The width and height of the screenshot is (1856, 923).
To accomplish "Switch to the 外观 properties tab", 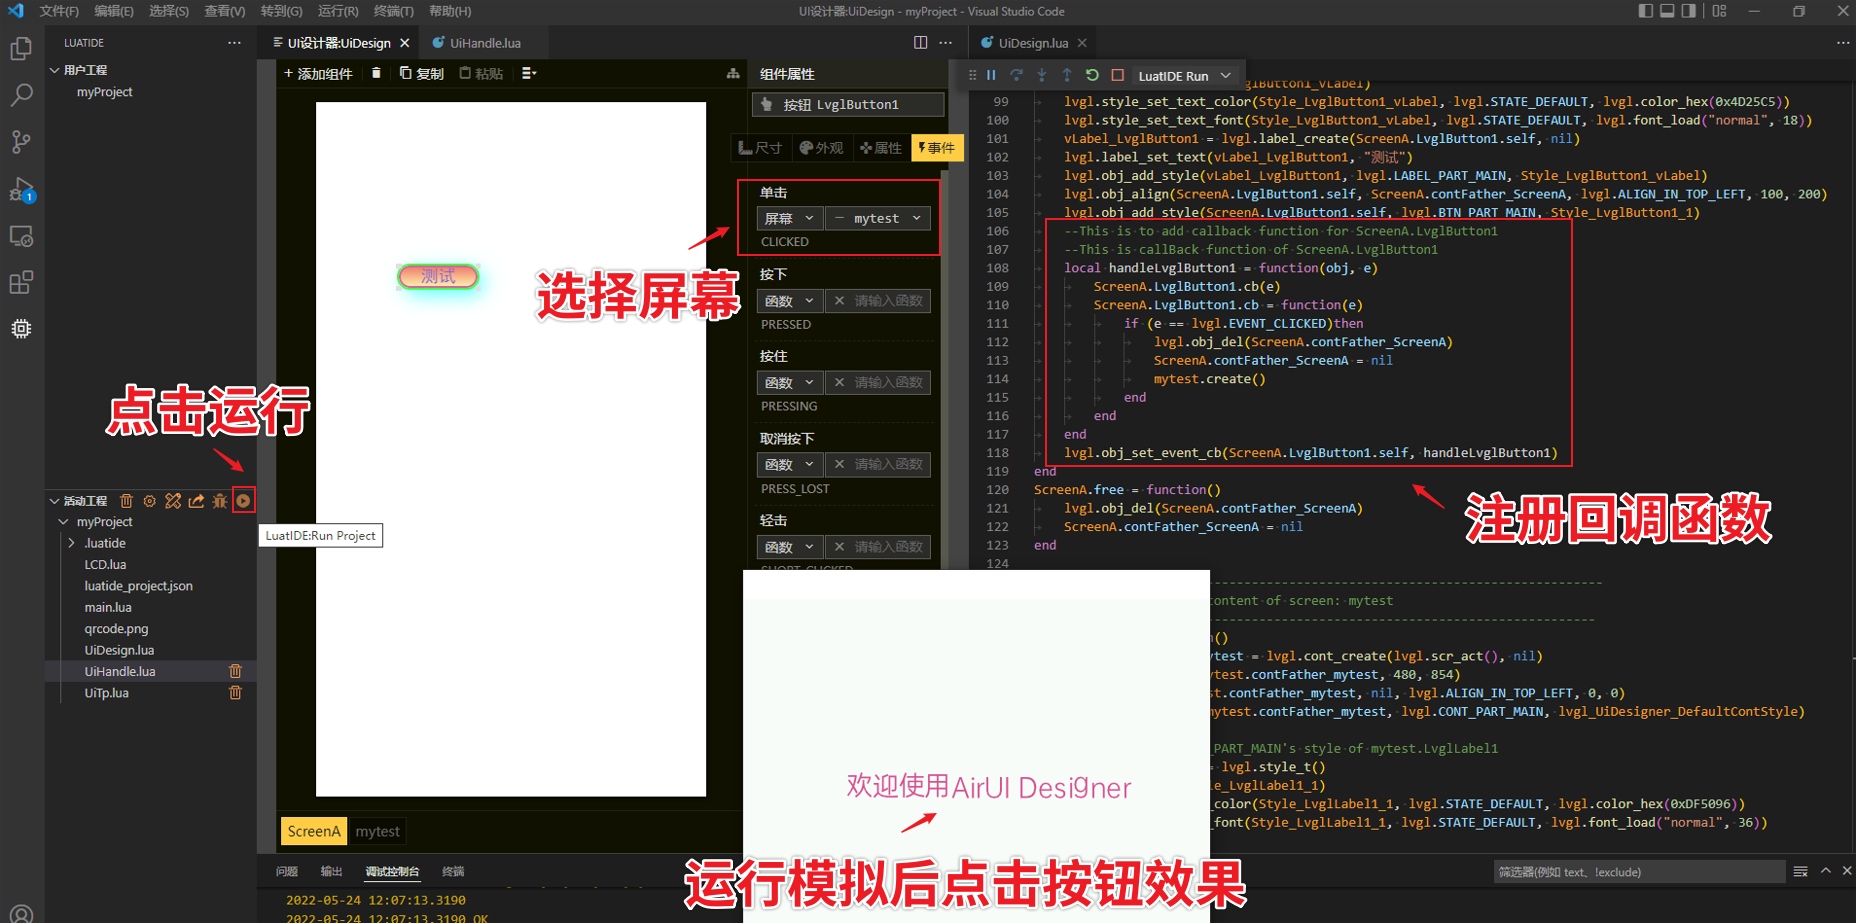I will [x=821, y=147].
